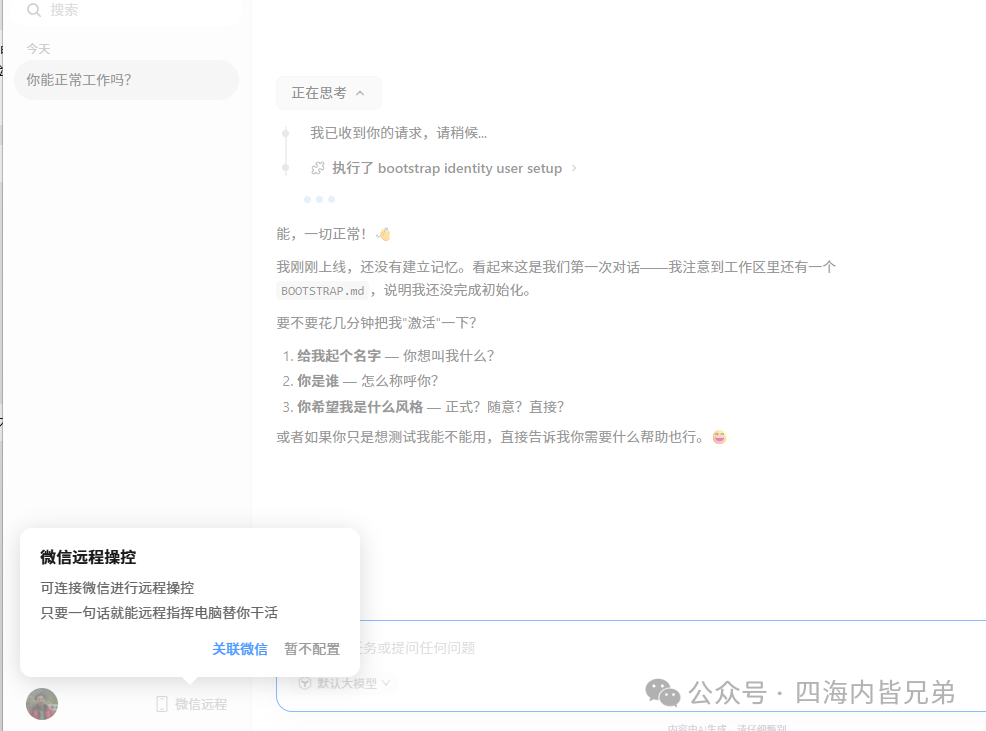Click the bold text 你希望我是什么风格
This screenshot has width=986, height=731.
pos(360,407)
